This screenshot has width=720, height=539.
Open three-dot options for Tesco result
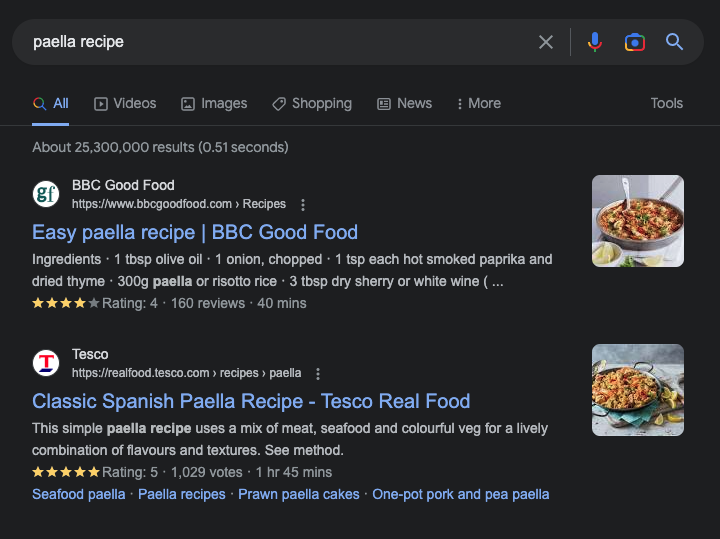[318, 374]
